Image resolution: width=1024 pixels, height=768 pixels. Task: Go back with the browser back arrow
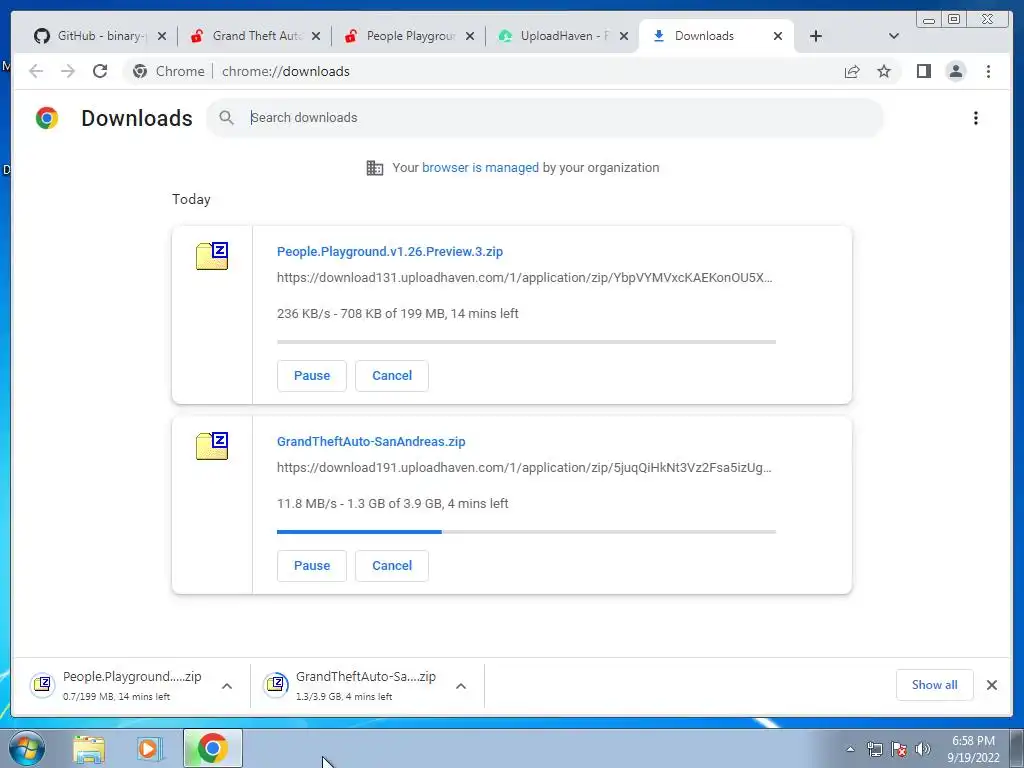tap(36, 71)
